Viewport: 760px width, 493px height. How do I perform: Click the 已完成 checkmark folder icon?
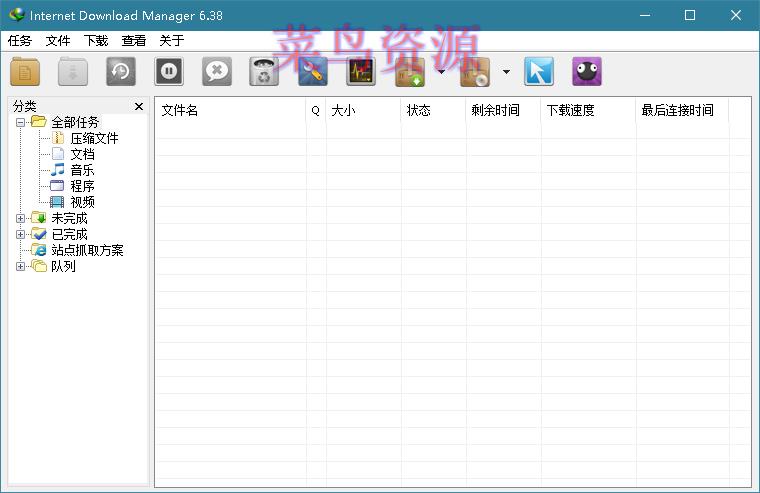39,234
